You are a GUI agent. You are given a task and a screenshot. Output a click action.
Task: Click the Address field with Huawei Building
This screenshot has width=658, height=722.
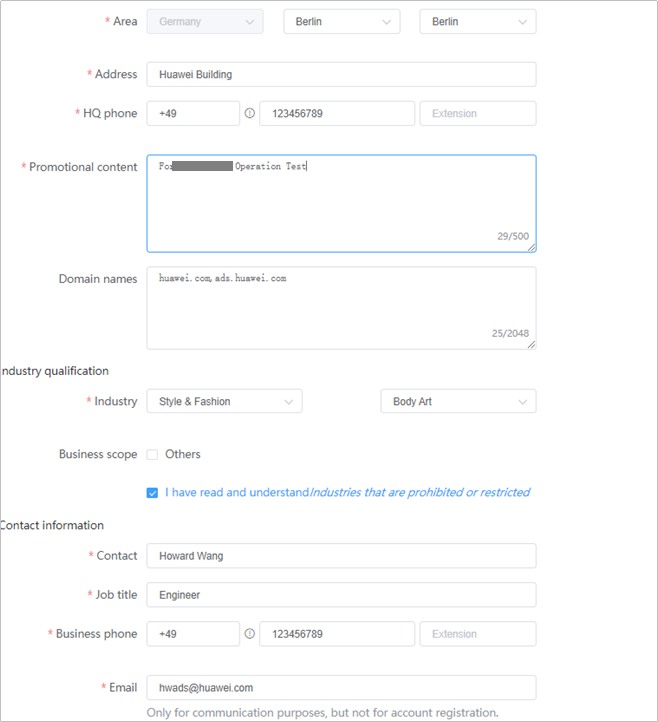pyautogui.click(x=341, y=75)
